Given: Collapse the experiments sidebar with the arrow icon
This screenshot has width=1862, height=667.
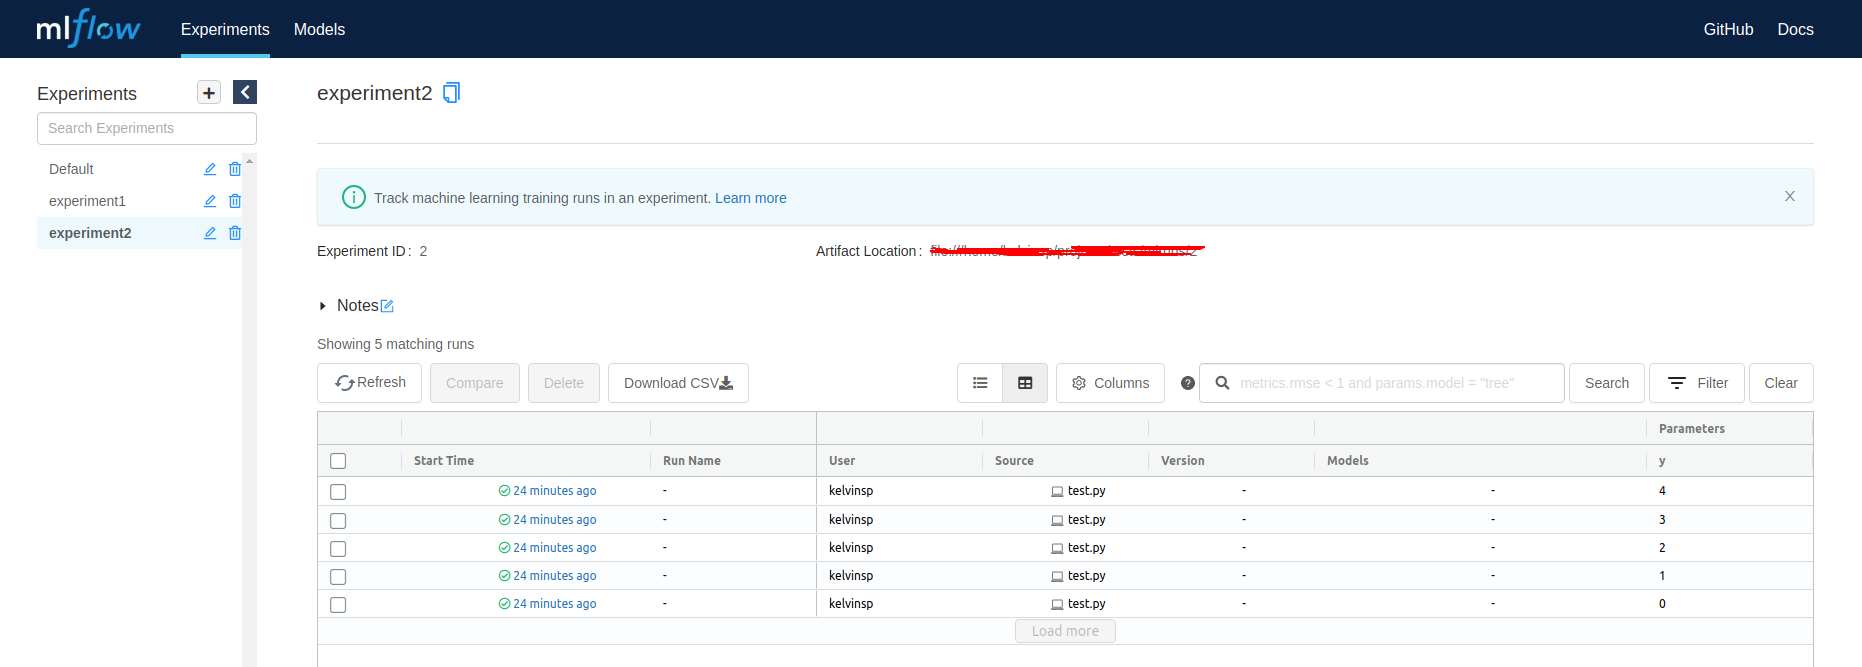Looking at the screenshot, I should (245, 92).
